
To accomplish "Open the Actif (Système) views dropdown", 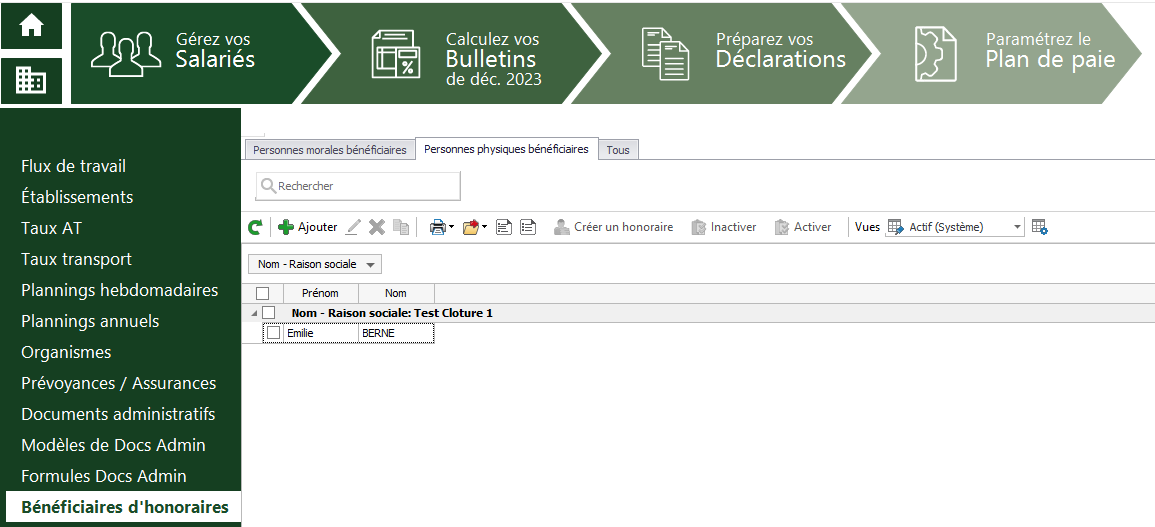I will (955, 228).
